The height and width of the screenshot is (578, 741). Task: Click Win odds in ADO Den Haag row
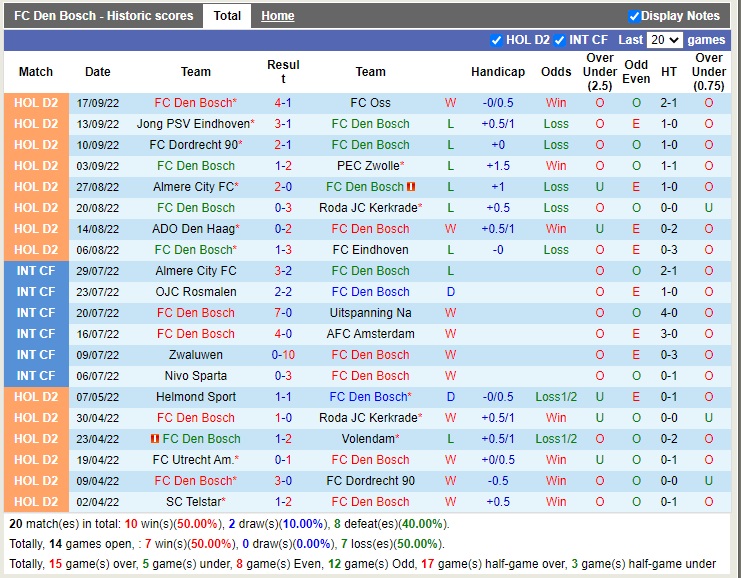(556, 229)
